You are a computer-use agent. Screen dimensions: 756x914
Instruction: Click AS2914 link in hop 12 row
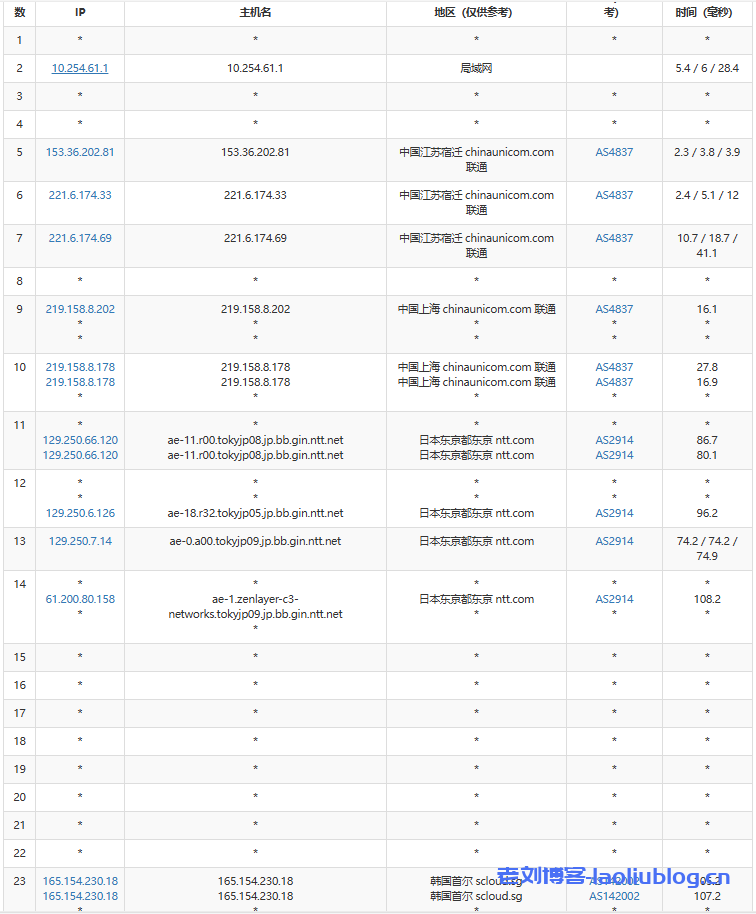[x=614, y=513]
